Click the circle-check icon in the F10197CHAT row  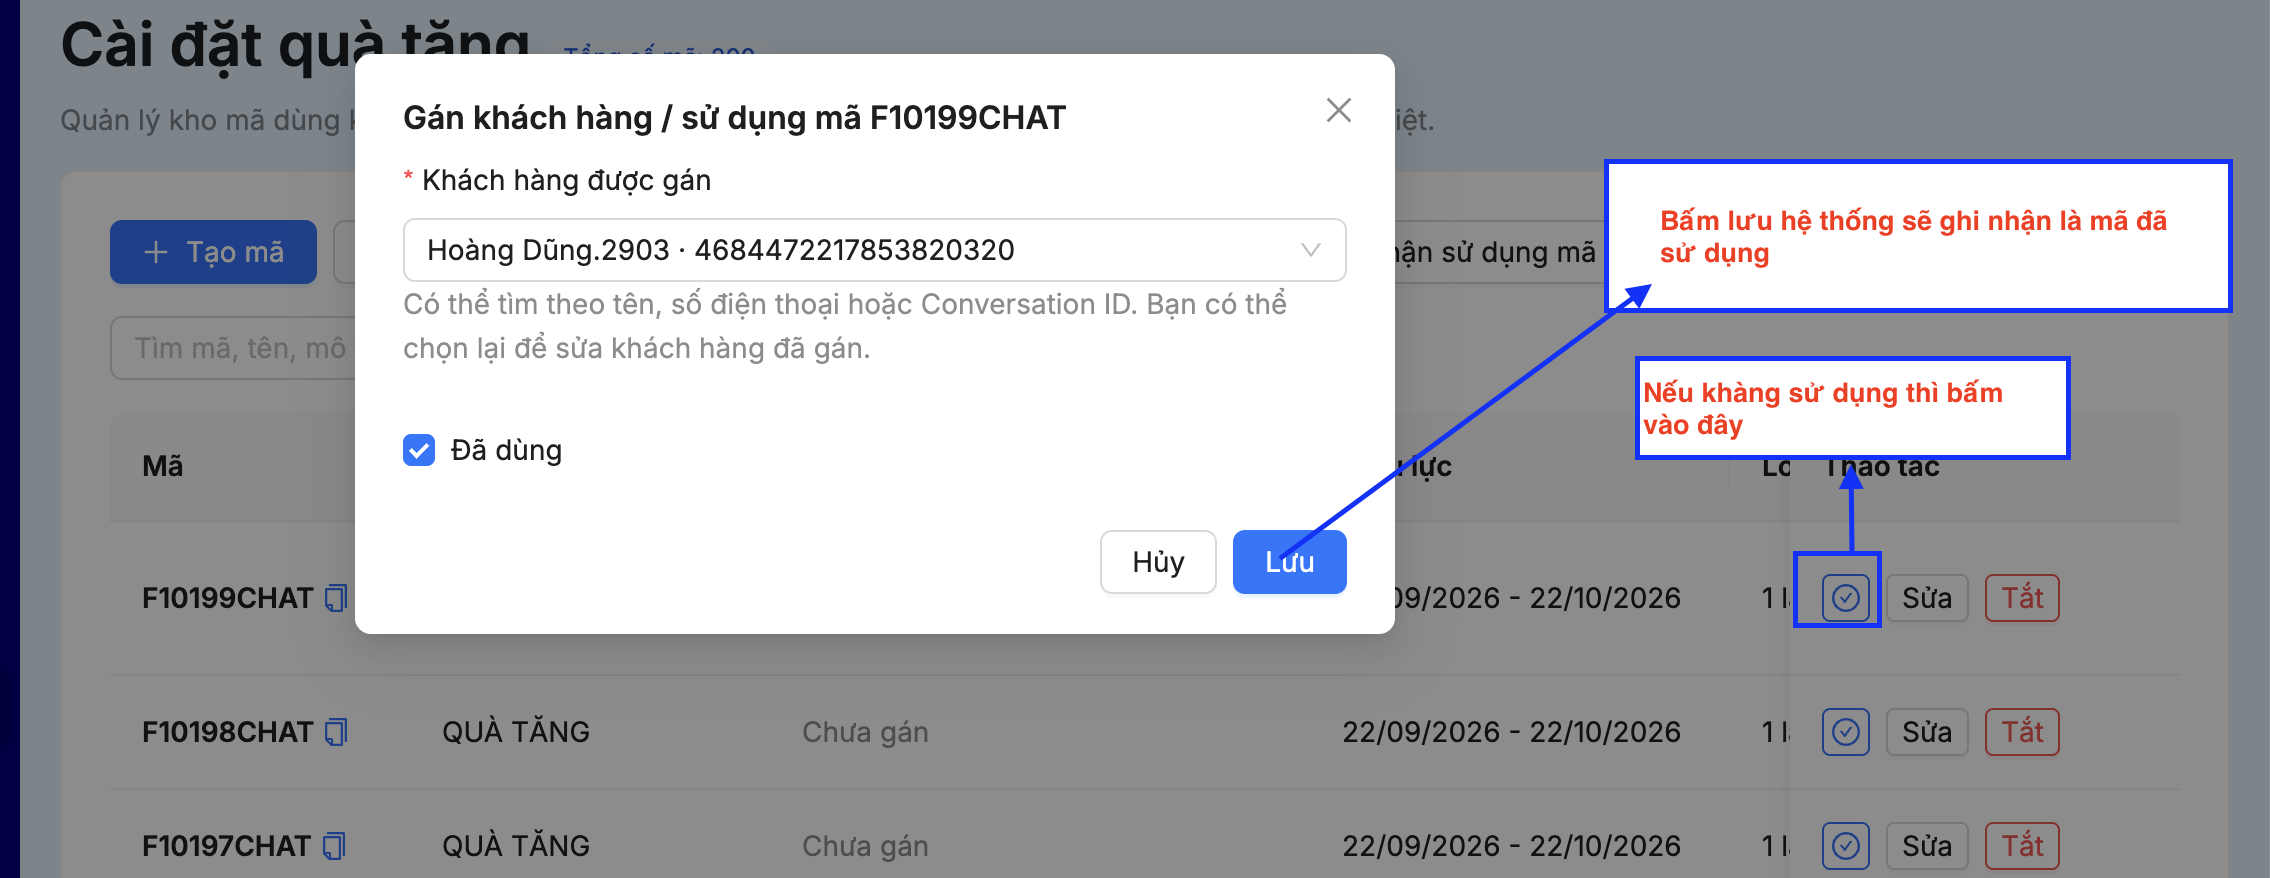click(1845, 846)
